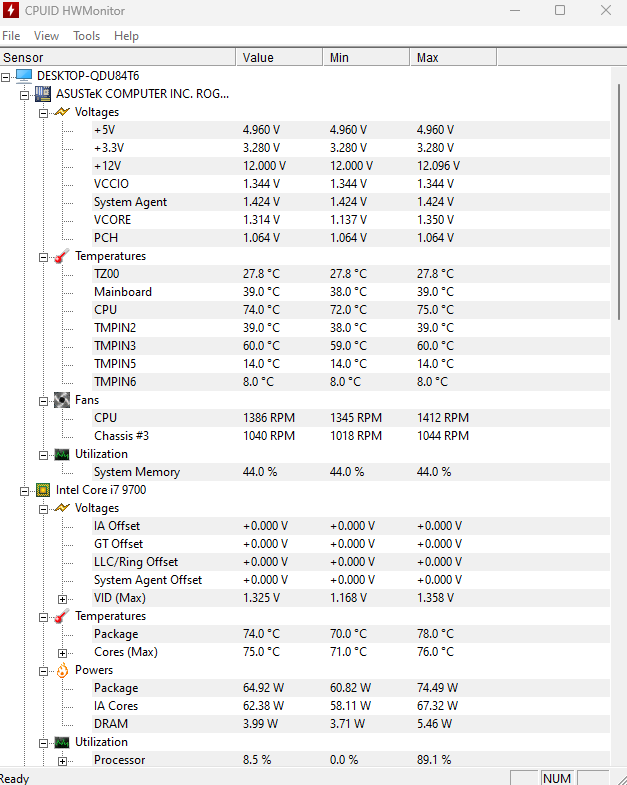
Task: Click the Ready status bar text
Action: pos(14,778)
